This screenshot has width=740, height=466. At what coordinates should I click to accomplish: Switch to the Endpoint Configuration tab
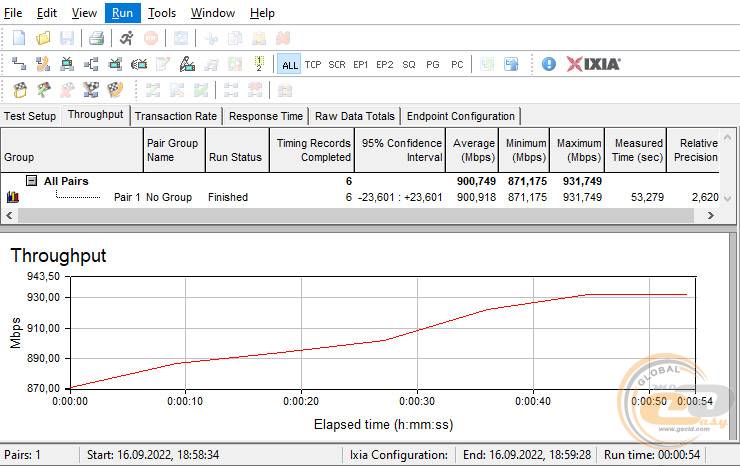click(x=460, y=116)
